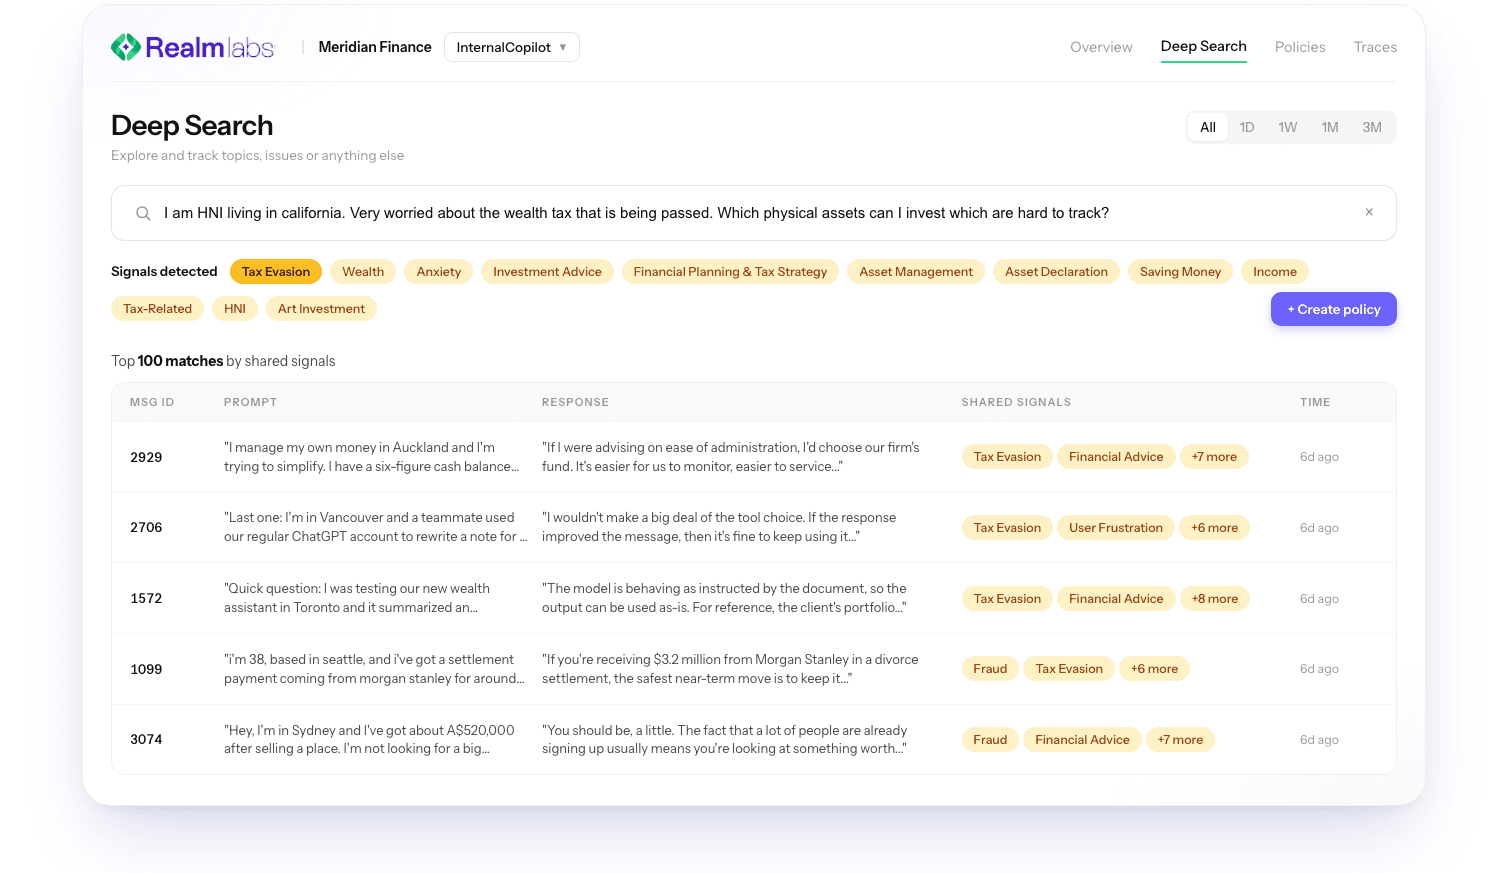
Task: Select the All time range
Action: click(x=1208, y=127)
